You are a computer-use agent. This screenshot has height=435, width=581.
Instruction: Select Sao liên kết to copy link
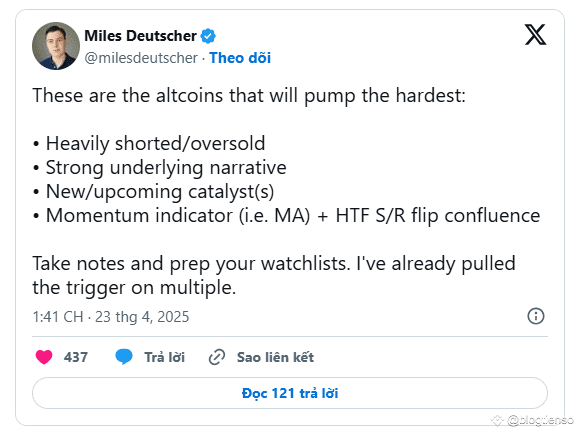click(275, 357)
